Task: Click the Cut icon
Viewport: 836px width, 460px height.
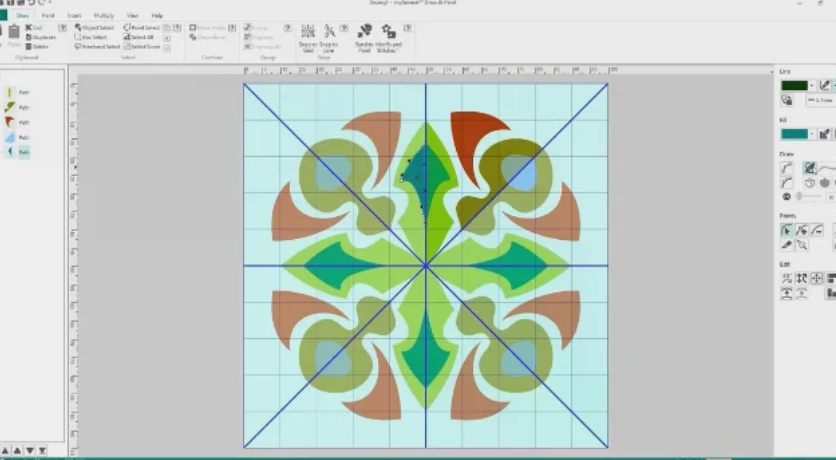Action: pyautogui.click(x=34, y=28)
